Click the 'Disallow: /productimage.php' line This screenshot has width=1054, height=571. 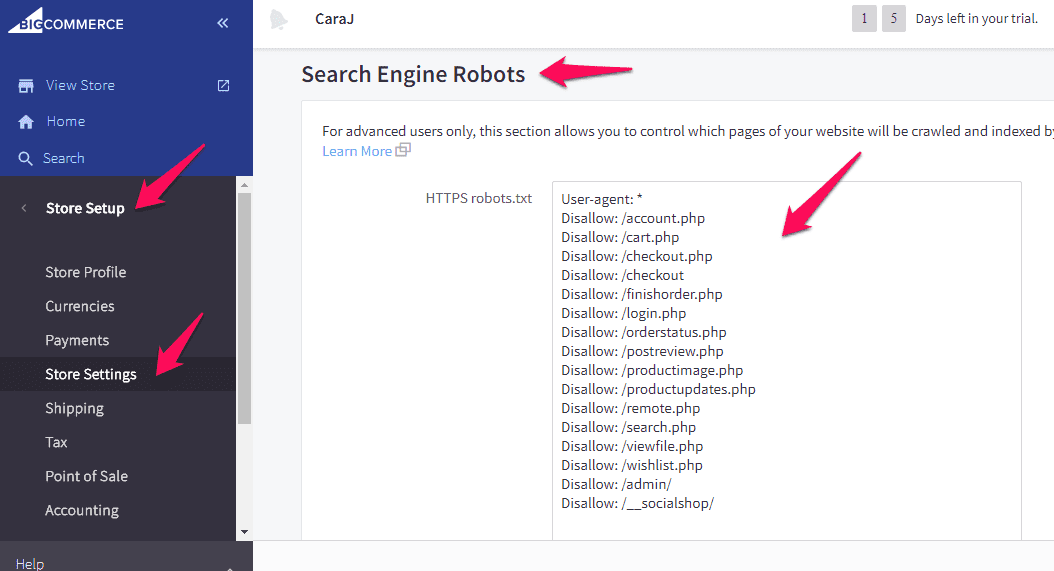pos(652,371)
